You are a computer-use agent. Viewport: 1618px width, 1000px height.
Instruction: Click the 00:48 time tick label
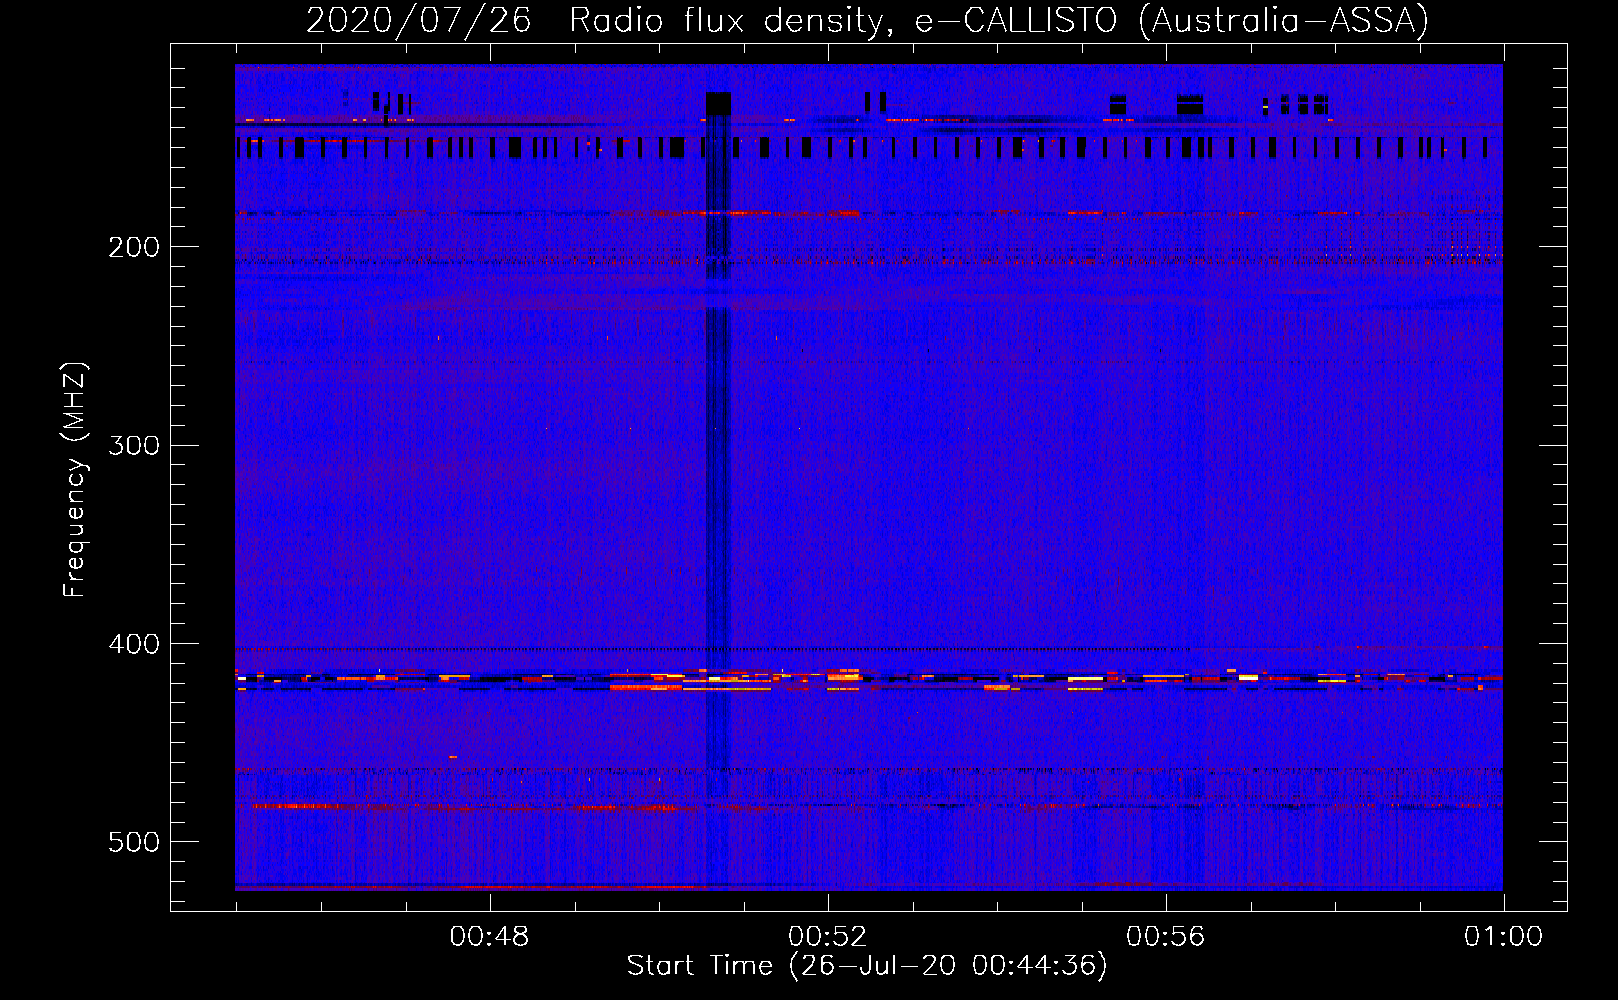[489, 937]
